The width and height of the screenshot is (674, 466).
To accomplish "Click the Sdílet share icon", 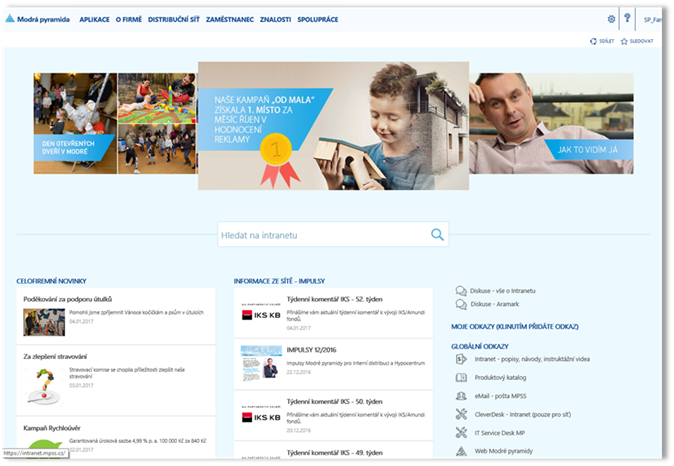I will (x=593, y=41).
